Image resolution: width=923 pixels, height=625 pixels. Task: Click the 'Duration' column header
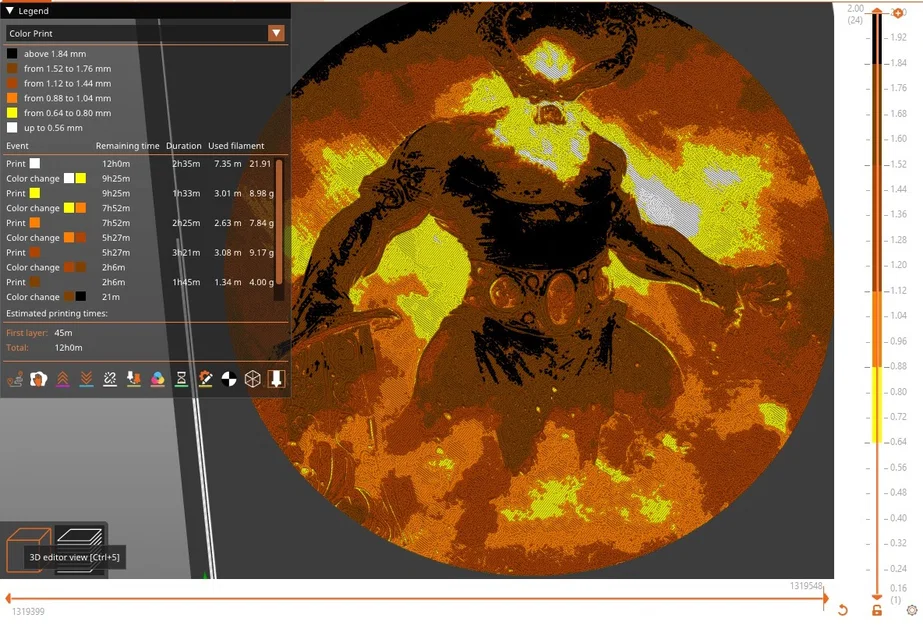[184, 146]
